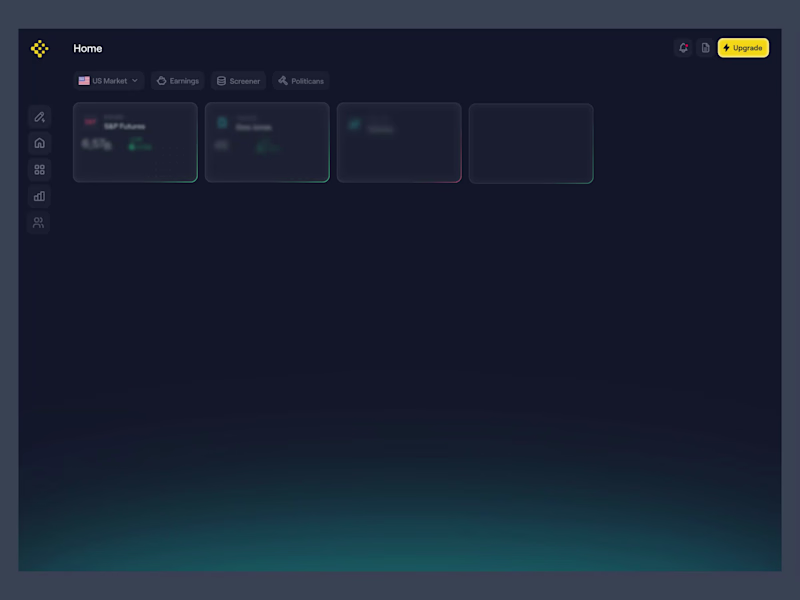This screenshot has height=600, width=800.
Task: Open the Dow Jones card
Action: [267, 142]
